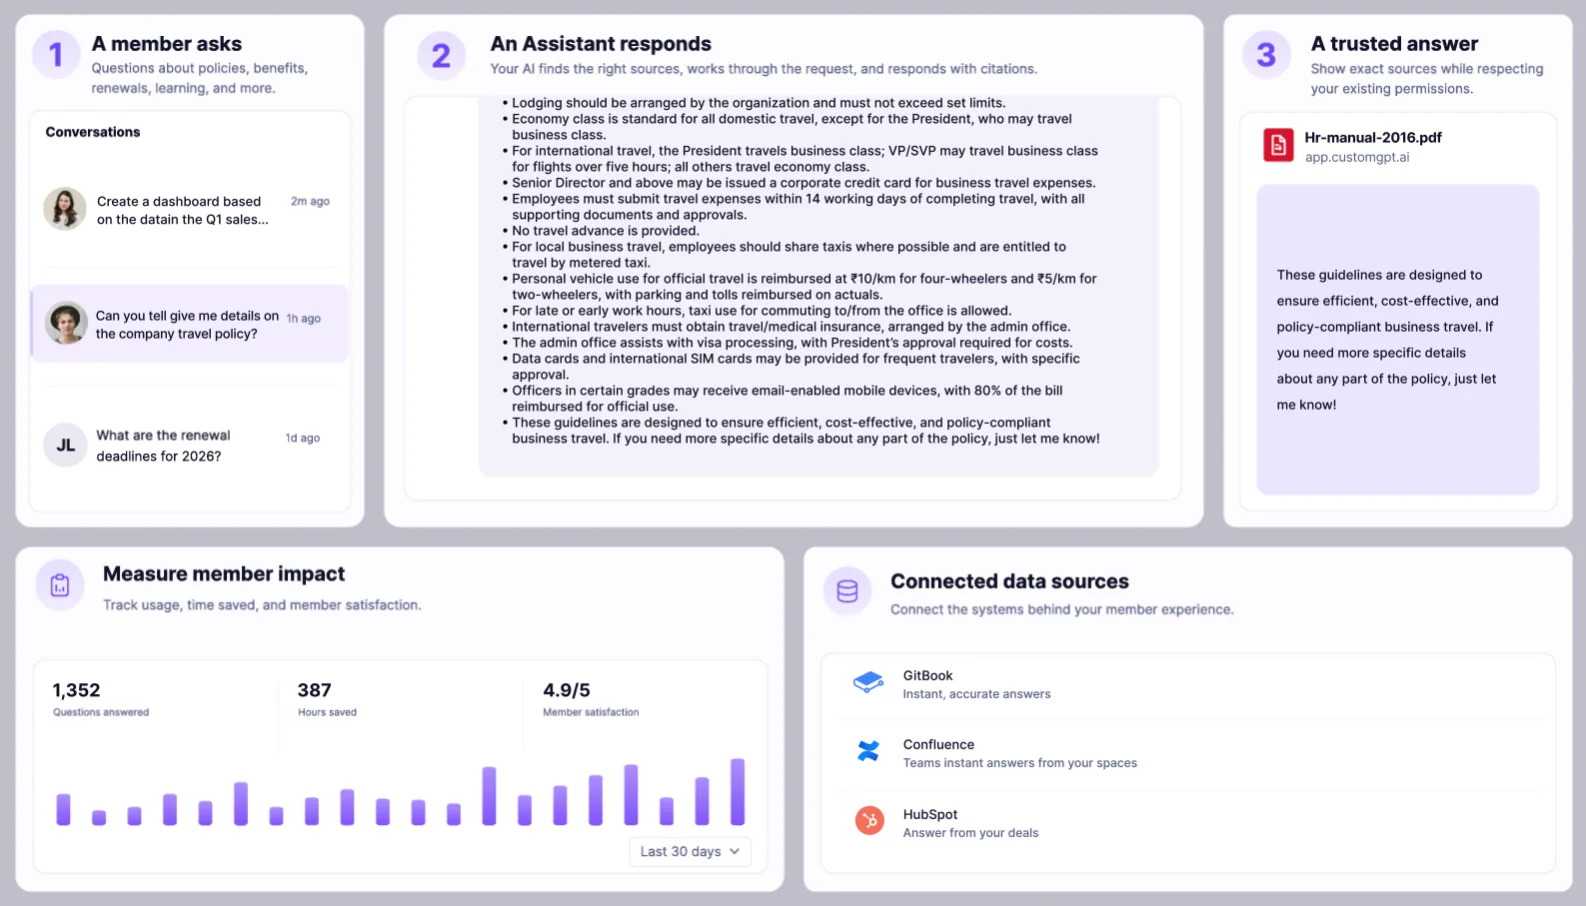Click the app.customgpt.ai source URL

[x=1357, y=157]
